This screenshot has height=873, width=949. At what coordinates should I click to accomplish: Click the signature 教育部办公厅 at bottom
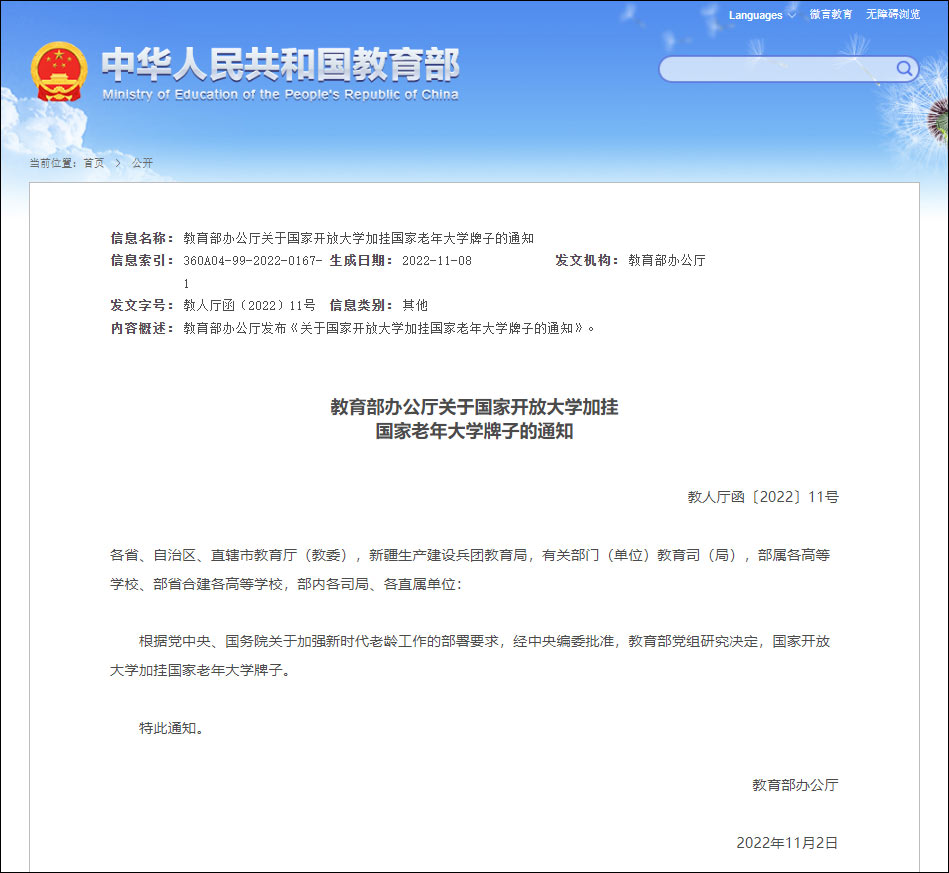click(x=795, y=785)
